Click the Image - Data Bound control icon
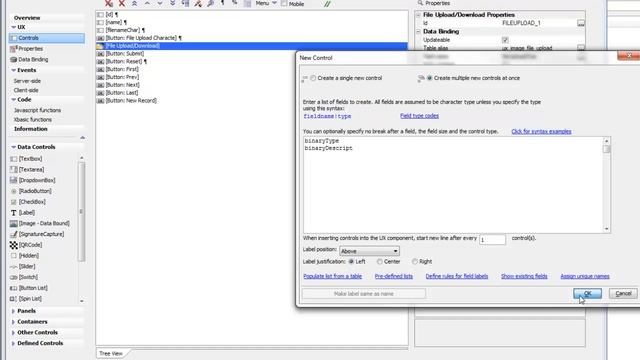Screen dimensions: 640x360 (x=13, y=223)
